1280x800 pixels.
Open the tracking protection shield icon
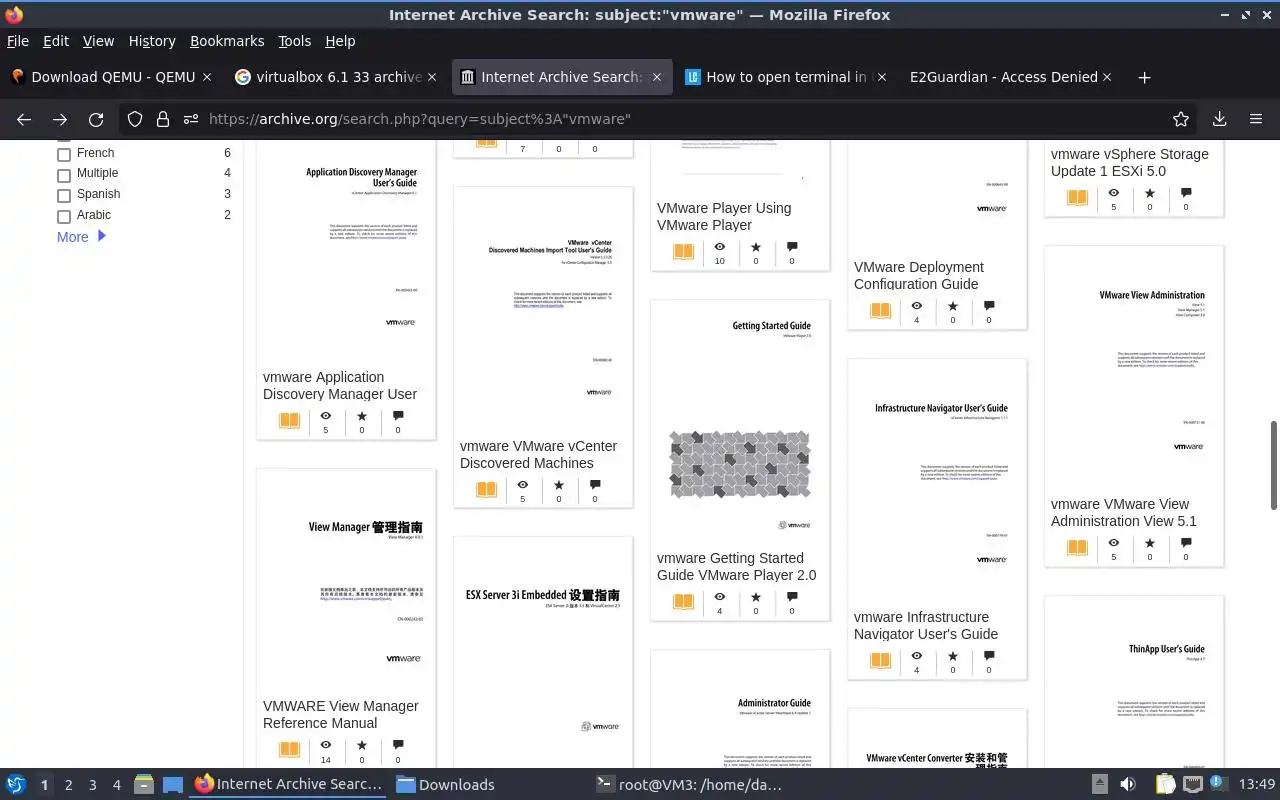point(135,119)
